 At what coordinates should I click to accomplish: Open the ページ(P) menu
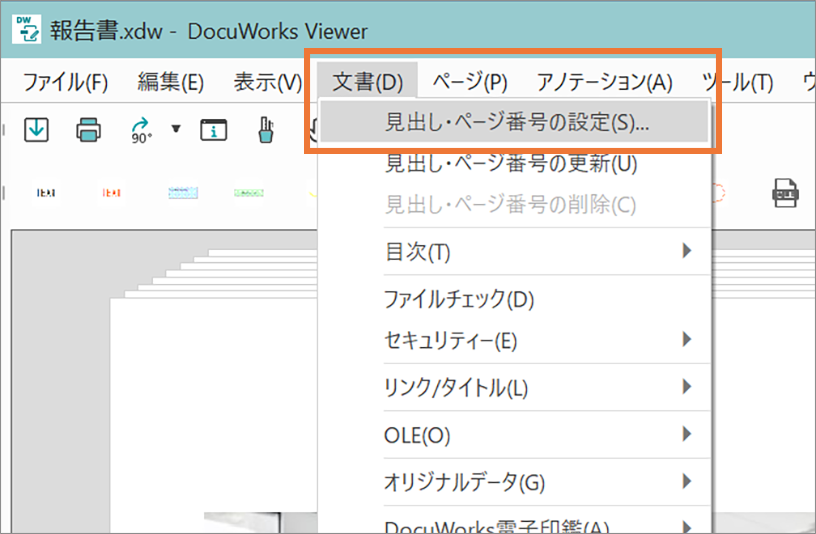pyautogui.click(x=470, y=82)
